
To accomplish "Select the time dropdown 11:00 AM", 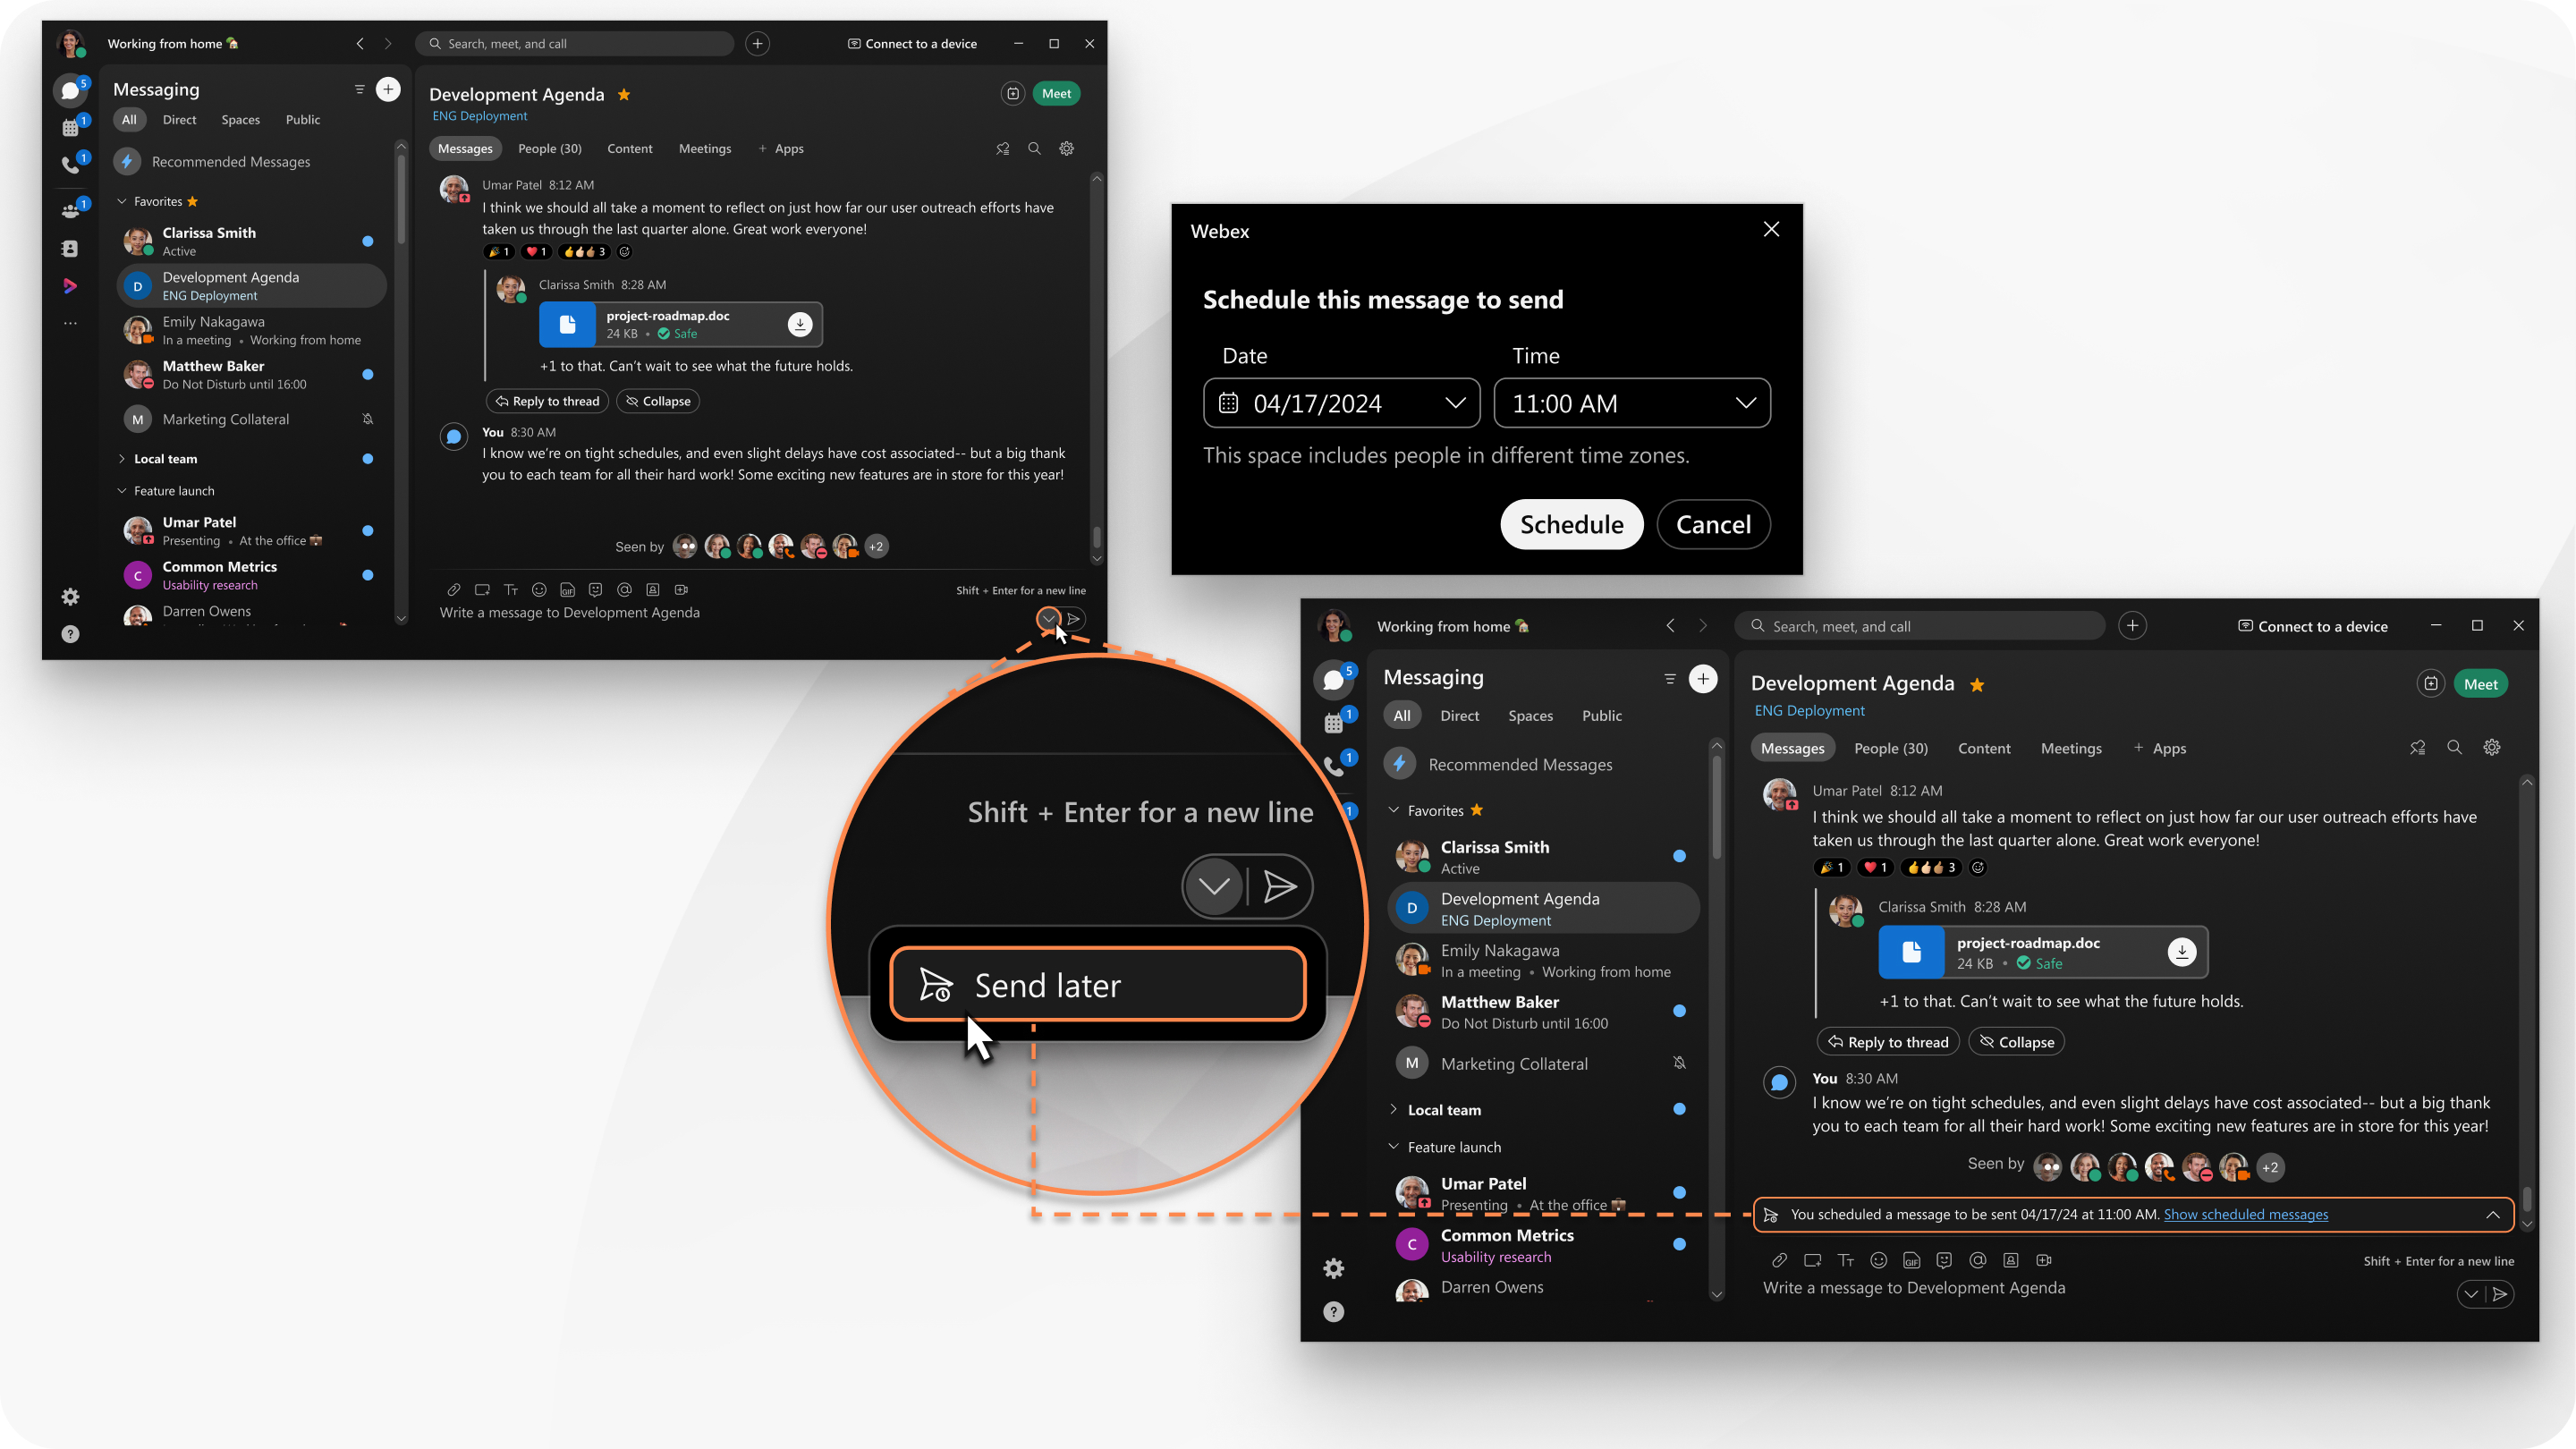I will 1630,402.
